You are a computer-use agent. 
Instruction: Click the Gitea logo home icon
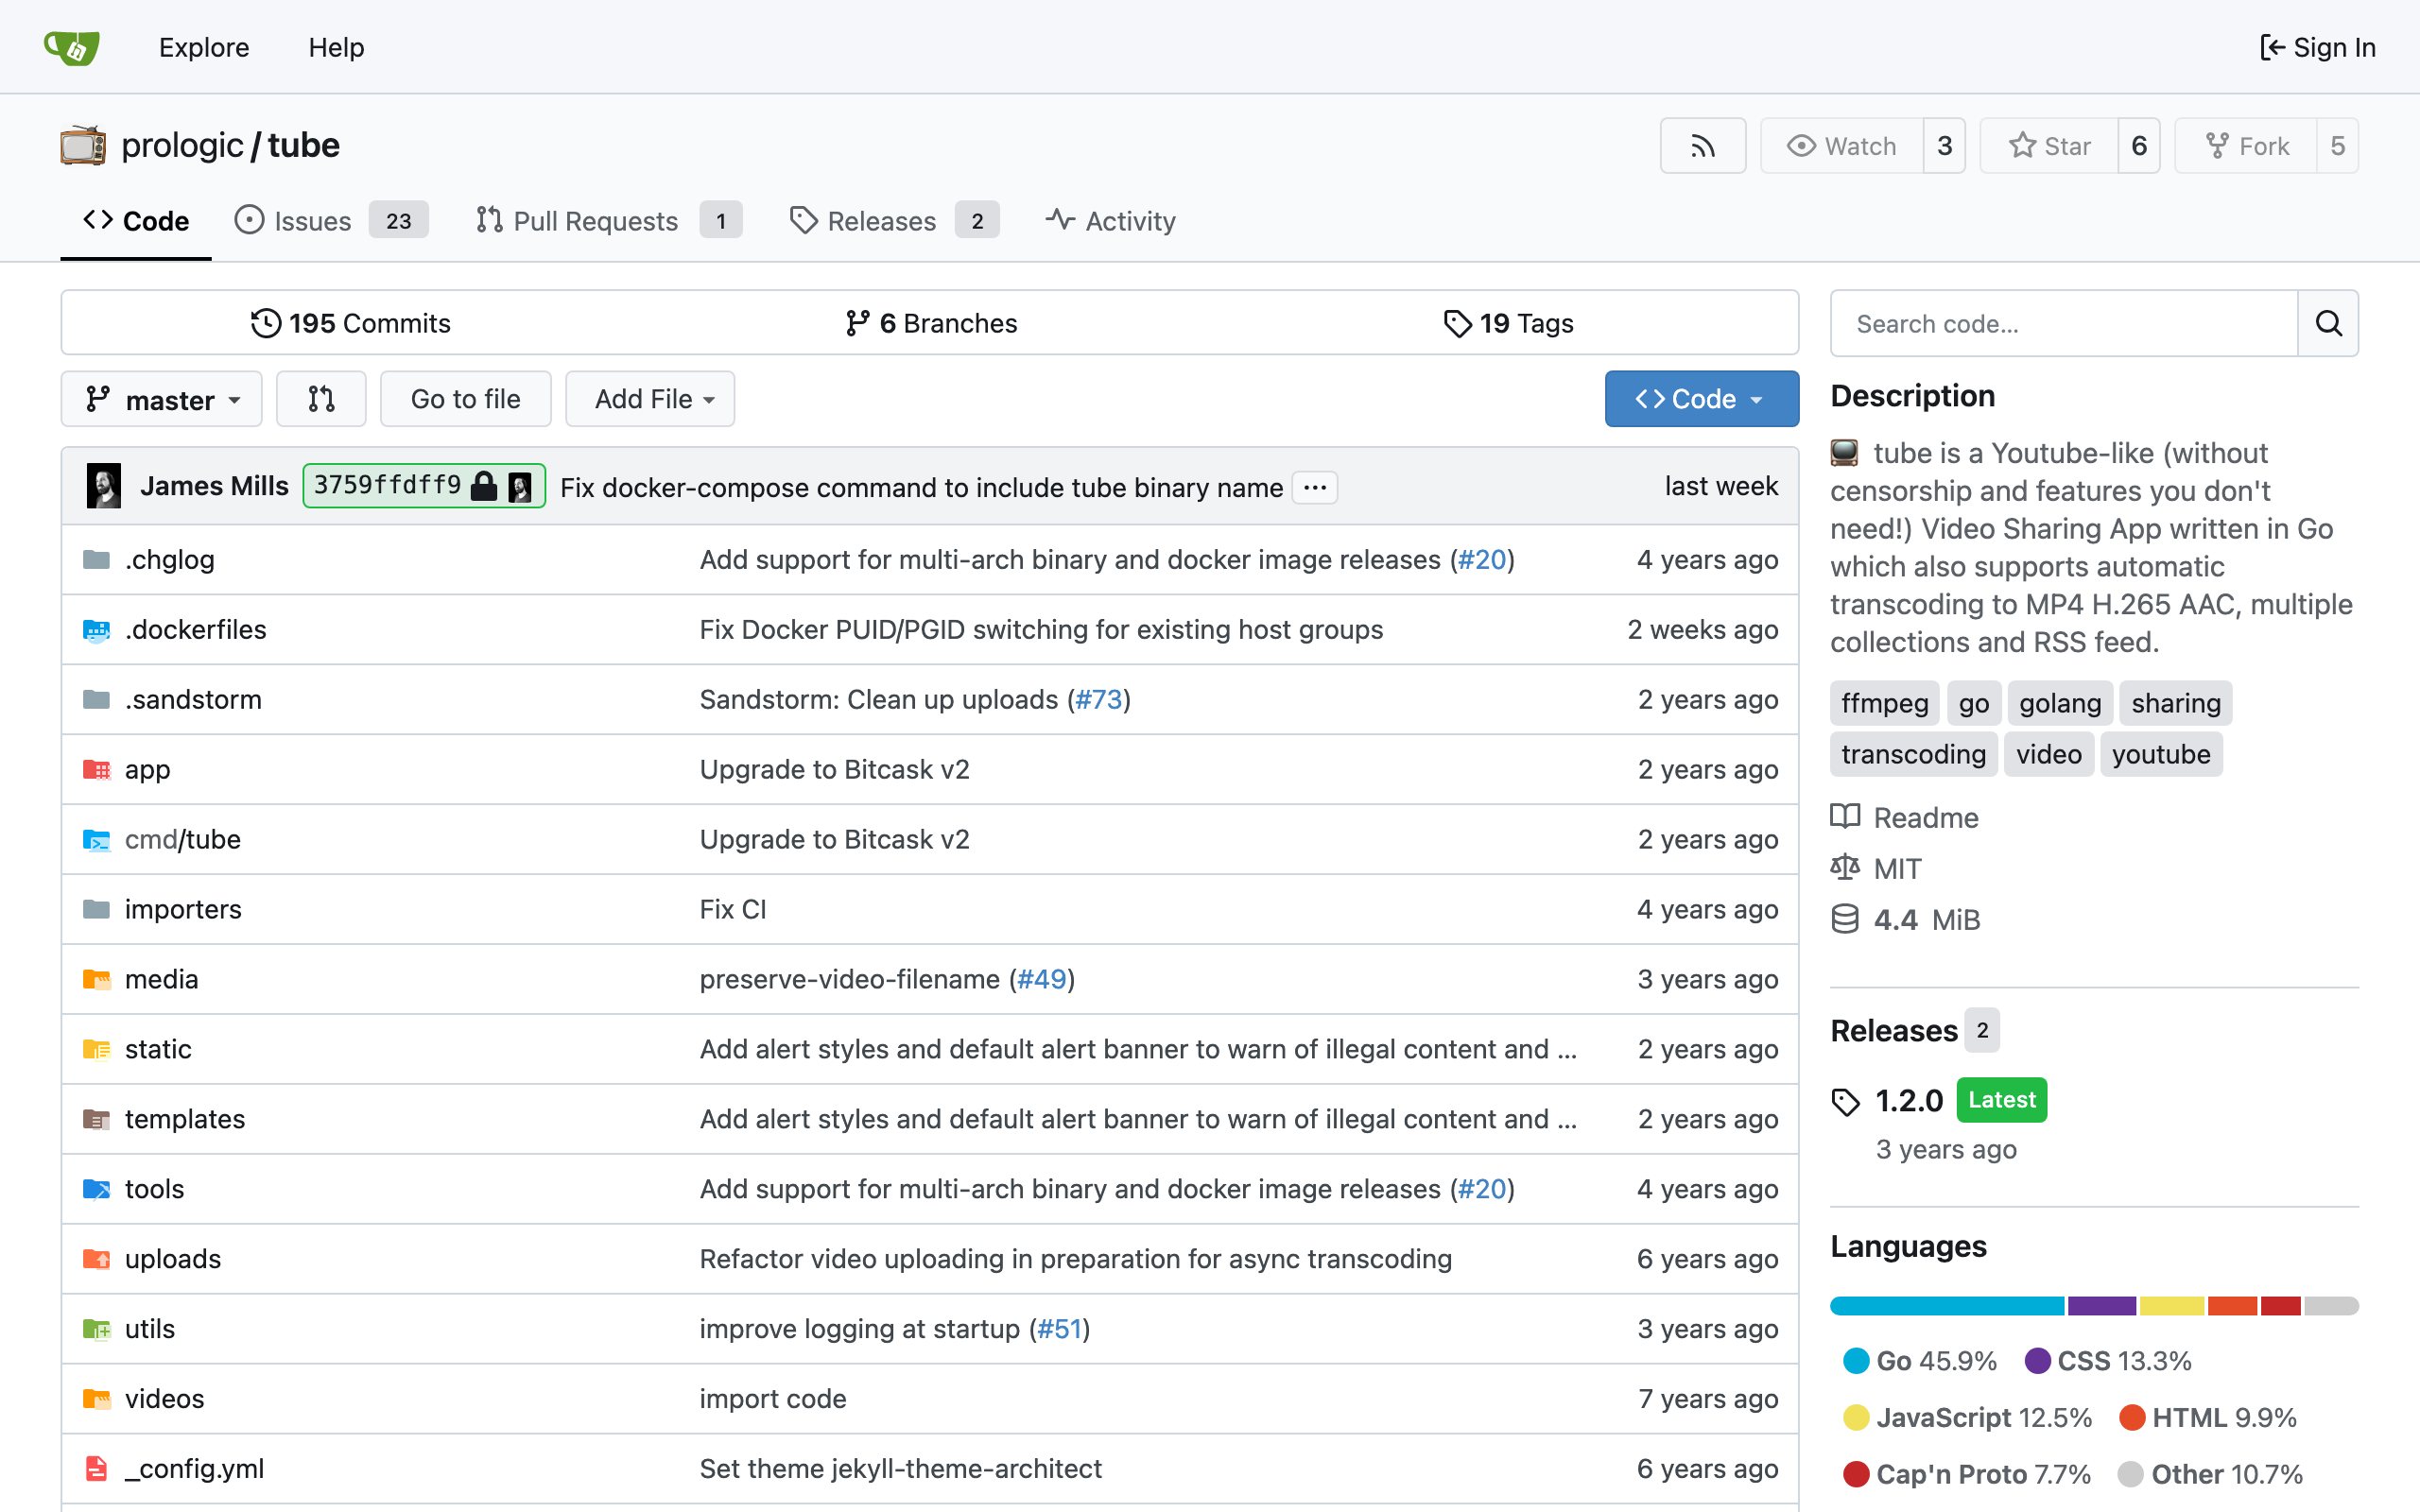[x=72, y=47]
